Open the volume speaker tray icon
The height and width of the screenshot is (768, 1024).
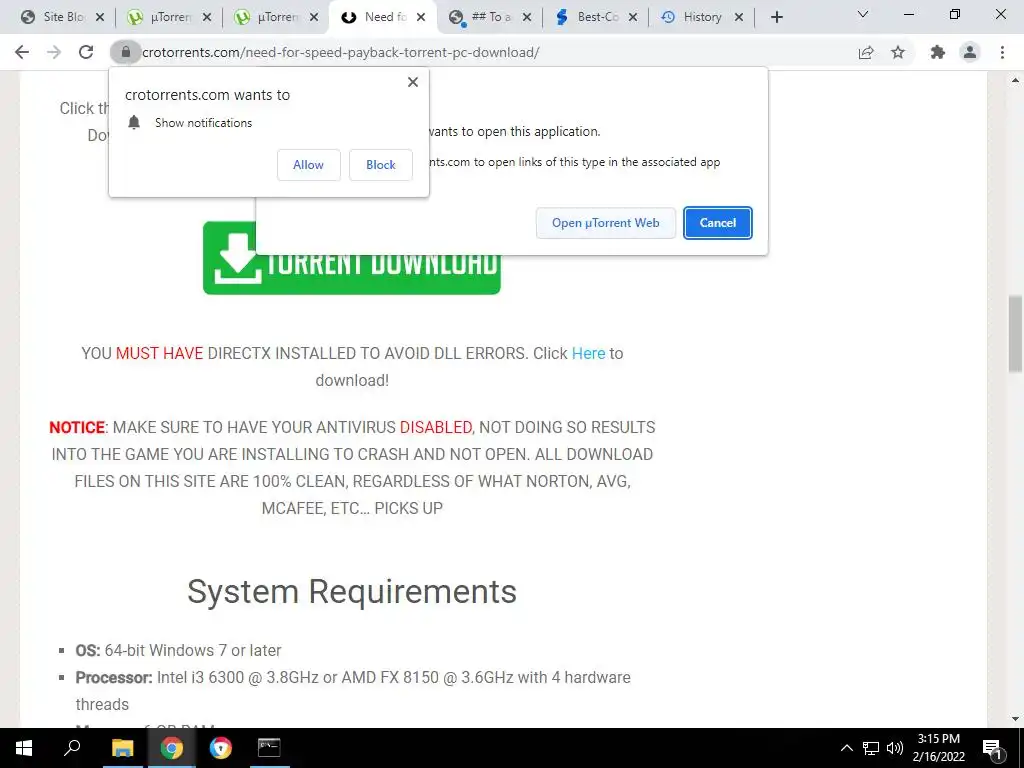(x=895, y=748)
